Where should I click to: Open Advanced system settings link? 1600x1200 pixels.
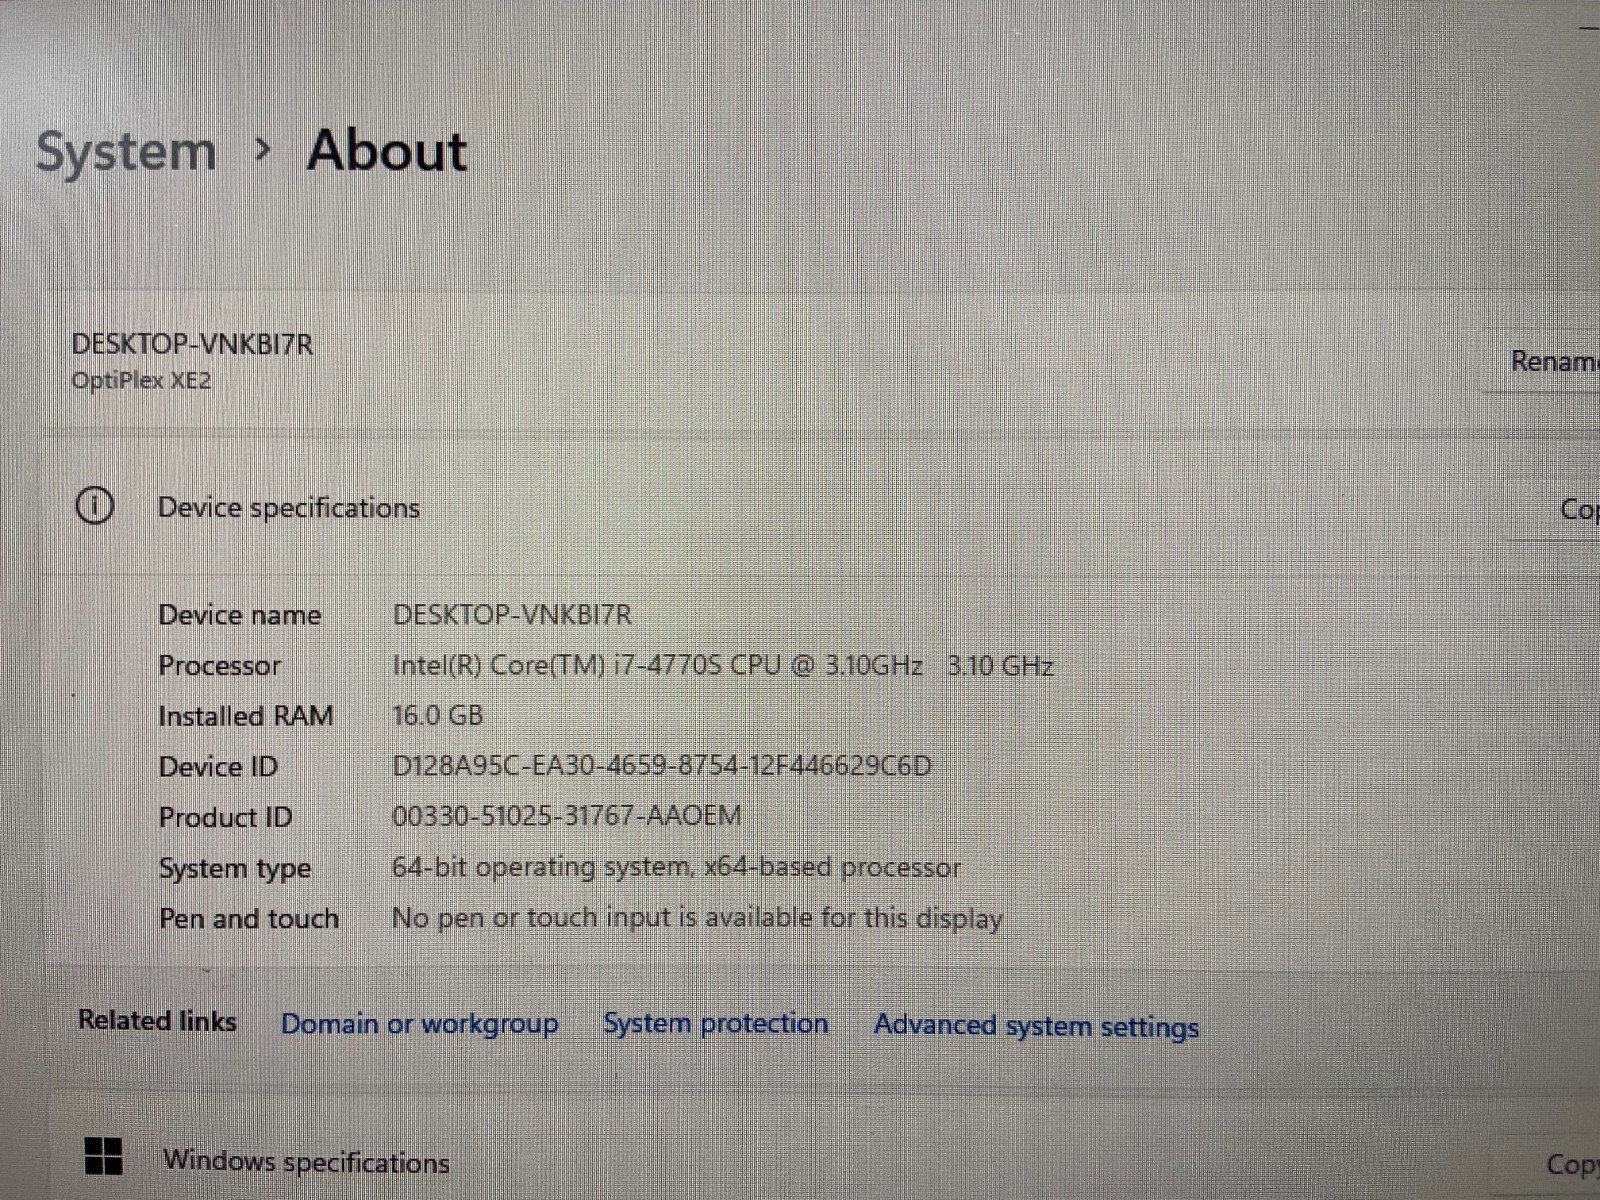coord(1037,1026)
